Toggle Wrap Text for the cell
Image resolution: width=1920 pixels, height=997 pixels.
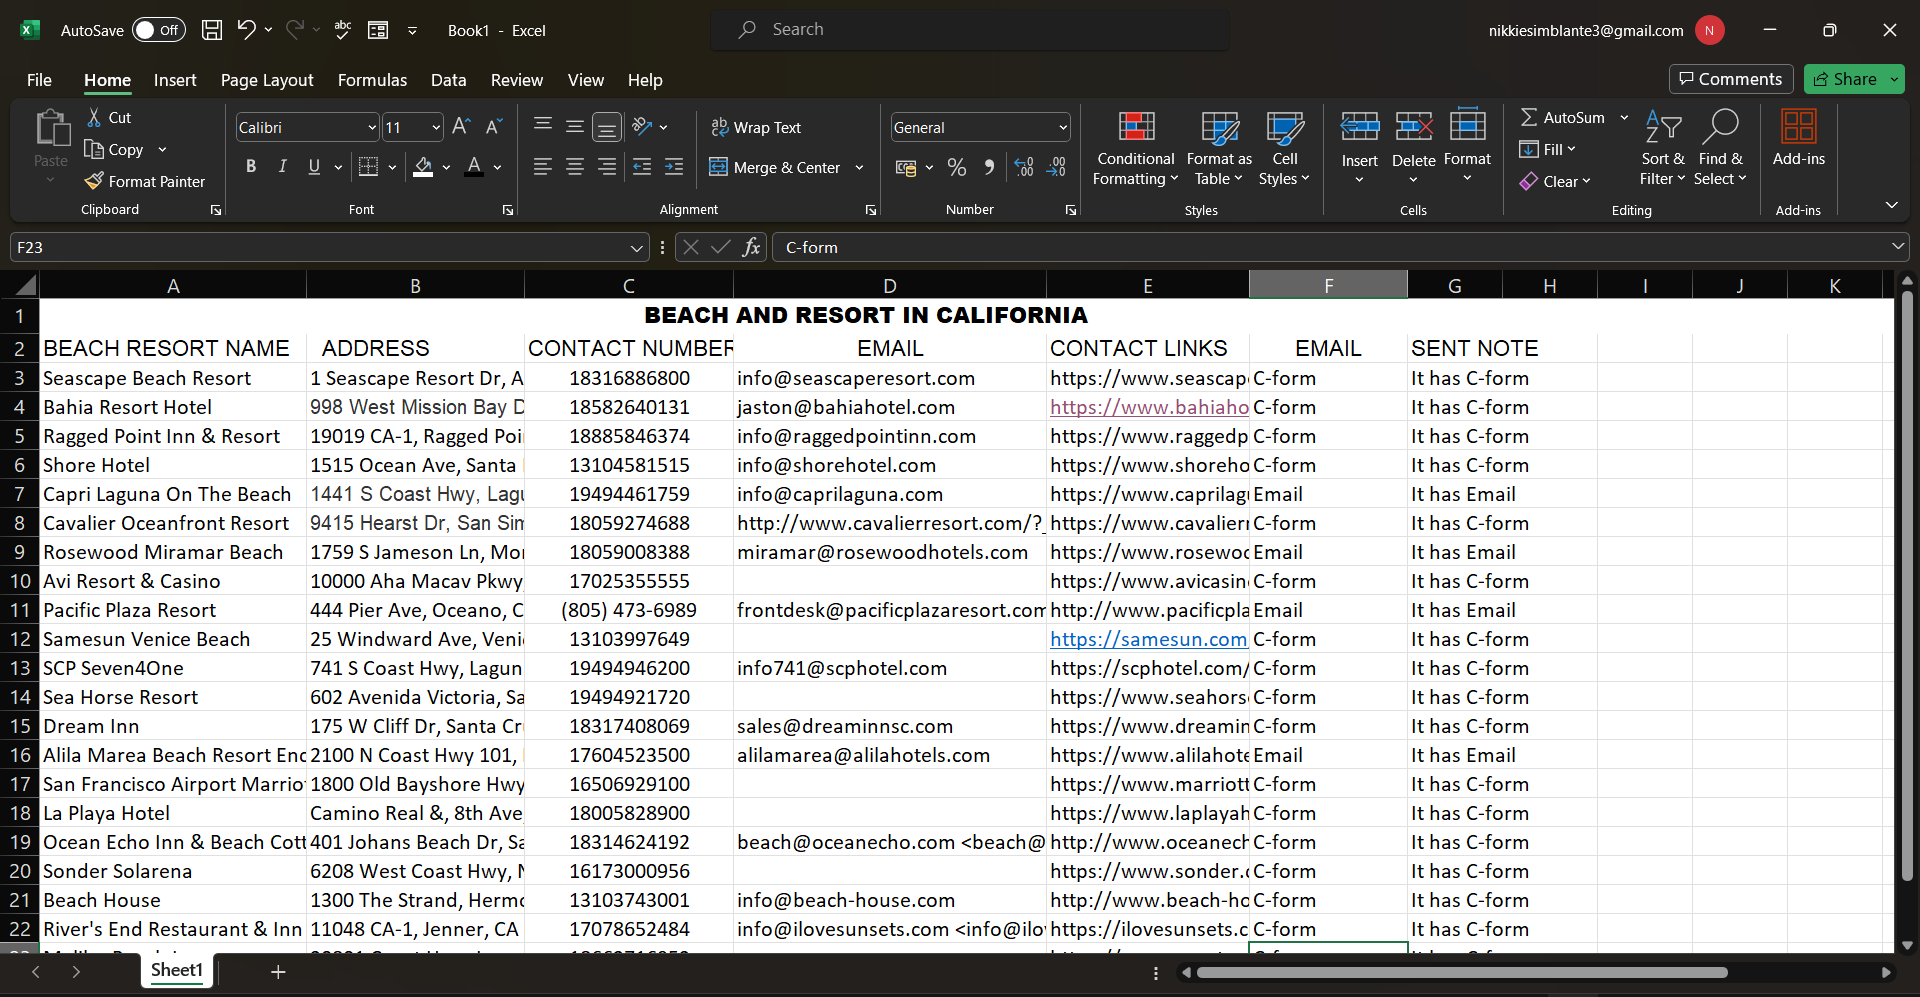[756, 127]
